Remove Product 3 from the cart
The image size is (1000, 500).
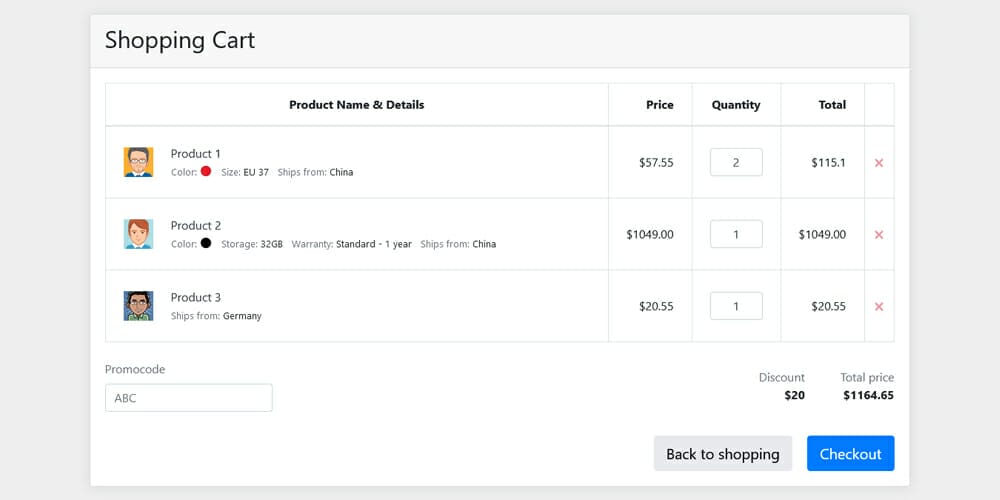pyautogui.click(x=879, y=306)
